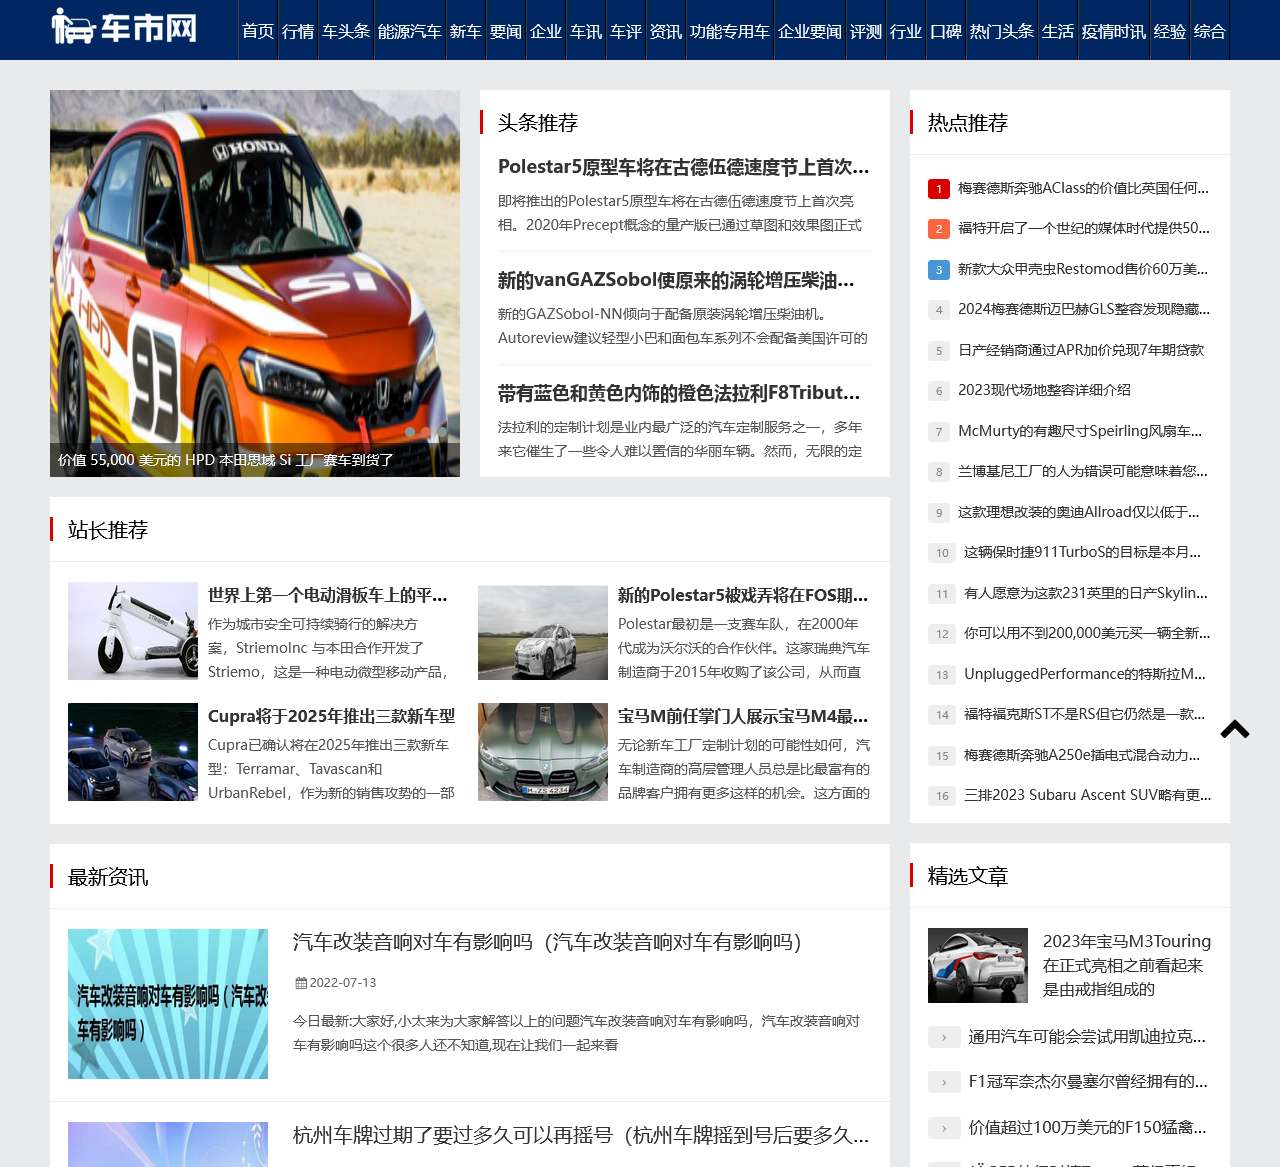Go to the 车头条 section

[346, 31]
